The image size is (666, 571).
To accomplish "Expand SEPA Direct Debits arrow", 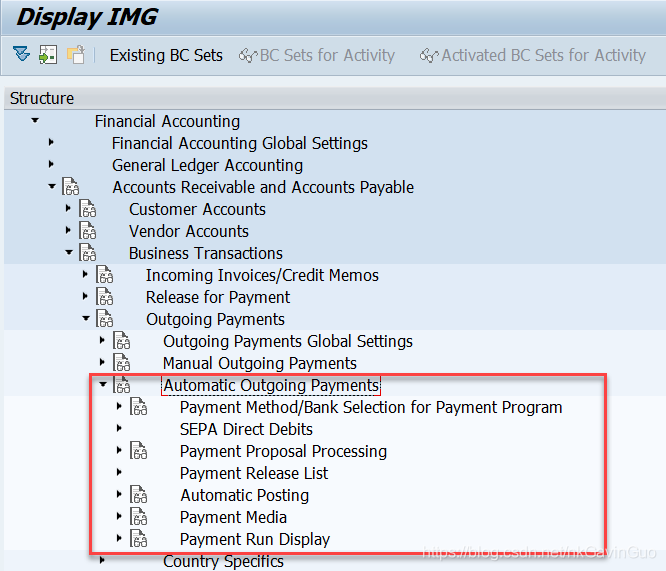I will tap(119, 428).
